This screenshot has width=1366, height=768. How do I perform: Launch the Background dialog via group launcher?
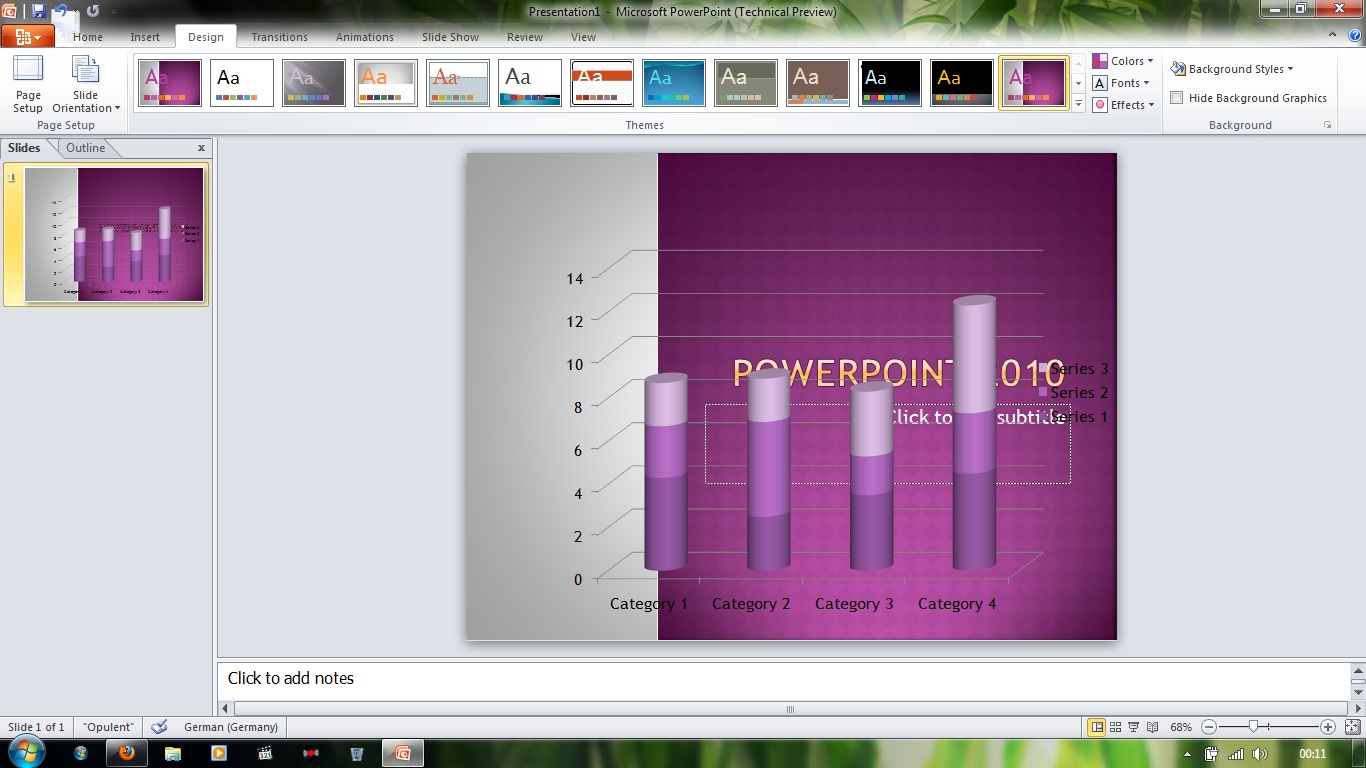pos(1328,125)
